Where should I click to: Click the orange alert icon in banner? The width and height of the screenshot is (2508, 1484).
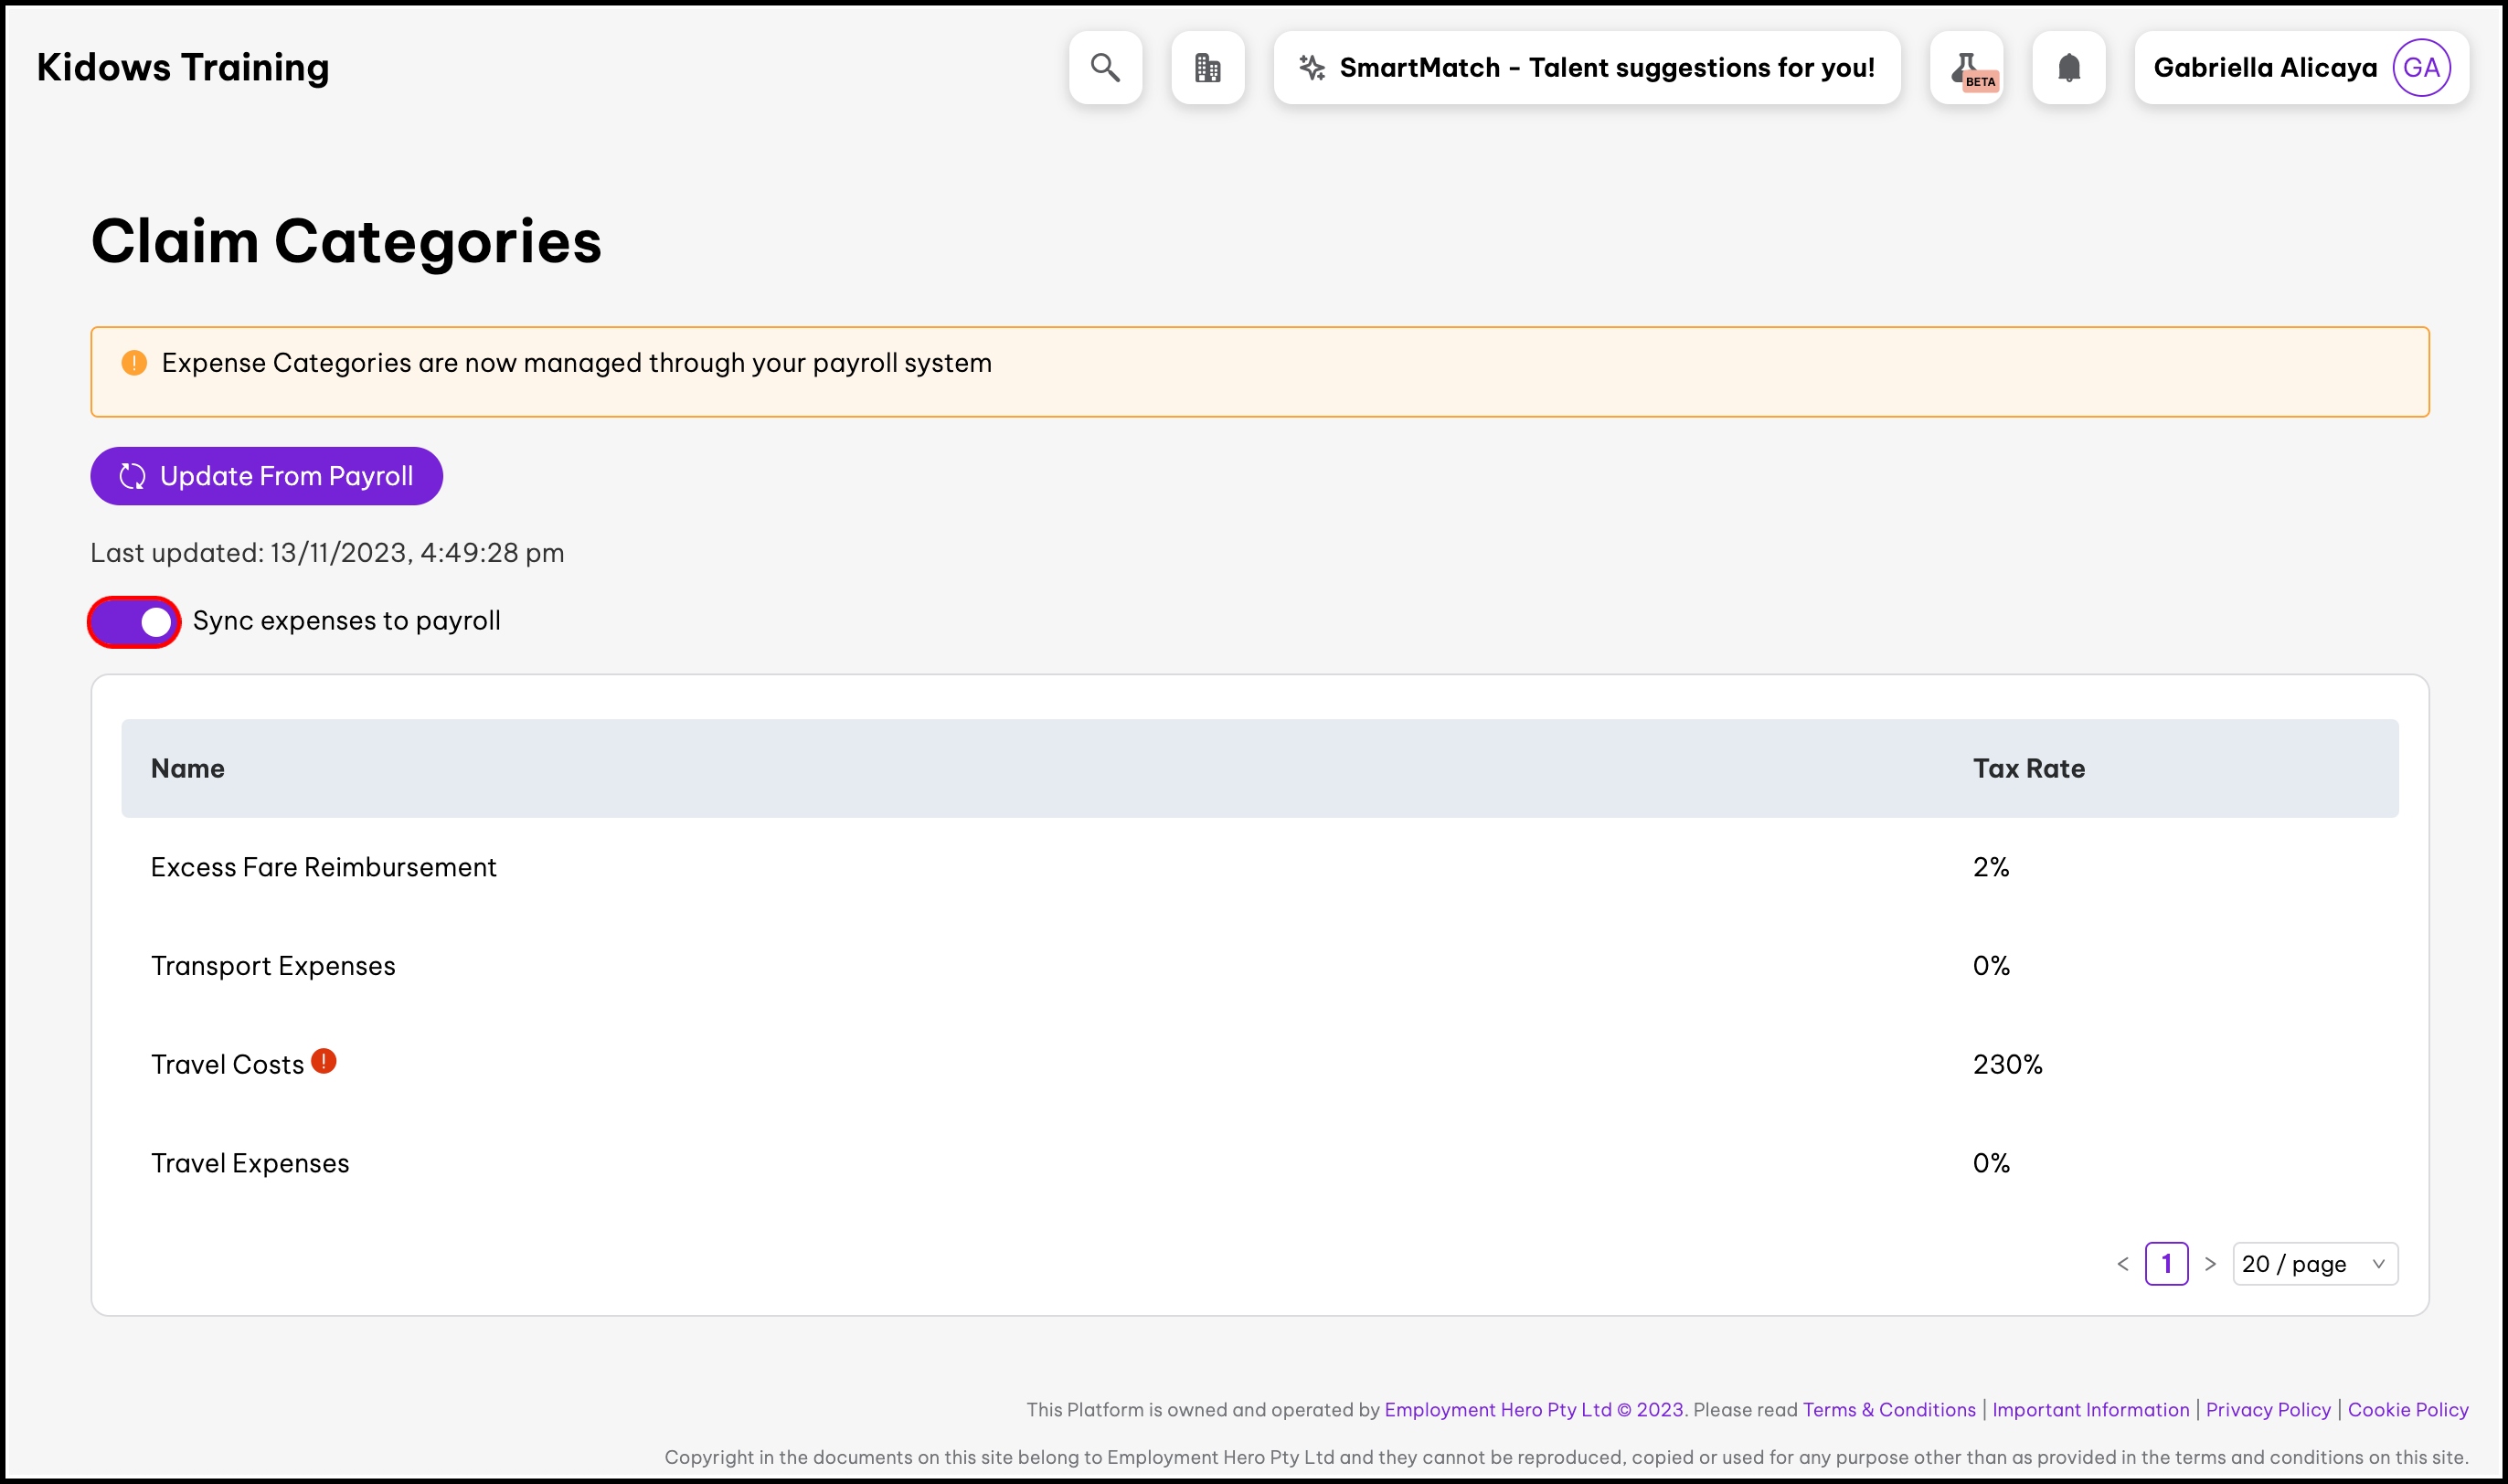134,363
